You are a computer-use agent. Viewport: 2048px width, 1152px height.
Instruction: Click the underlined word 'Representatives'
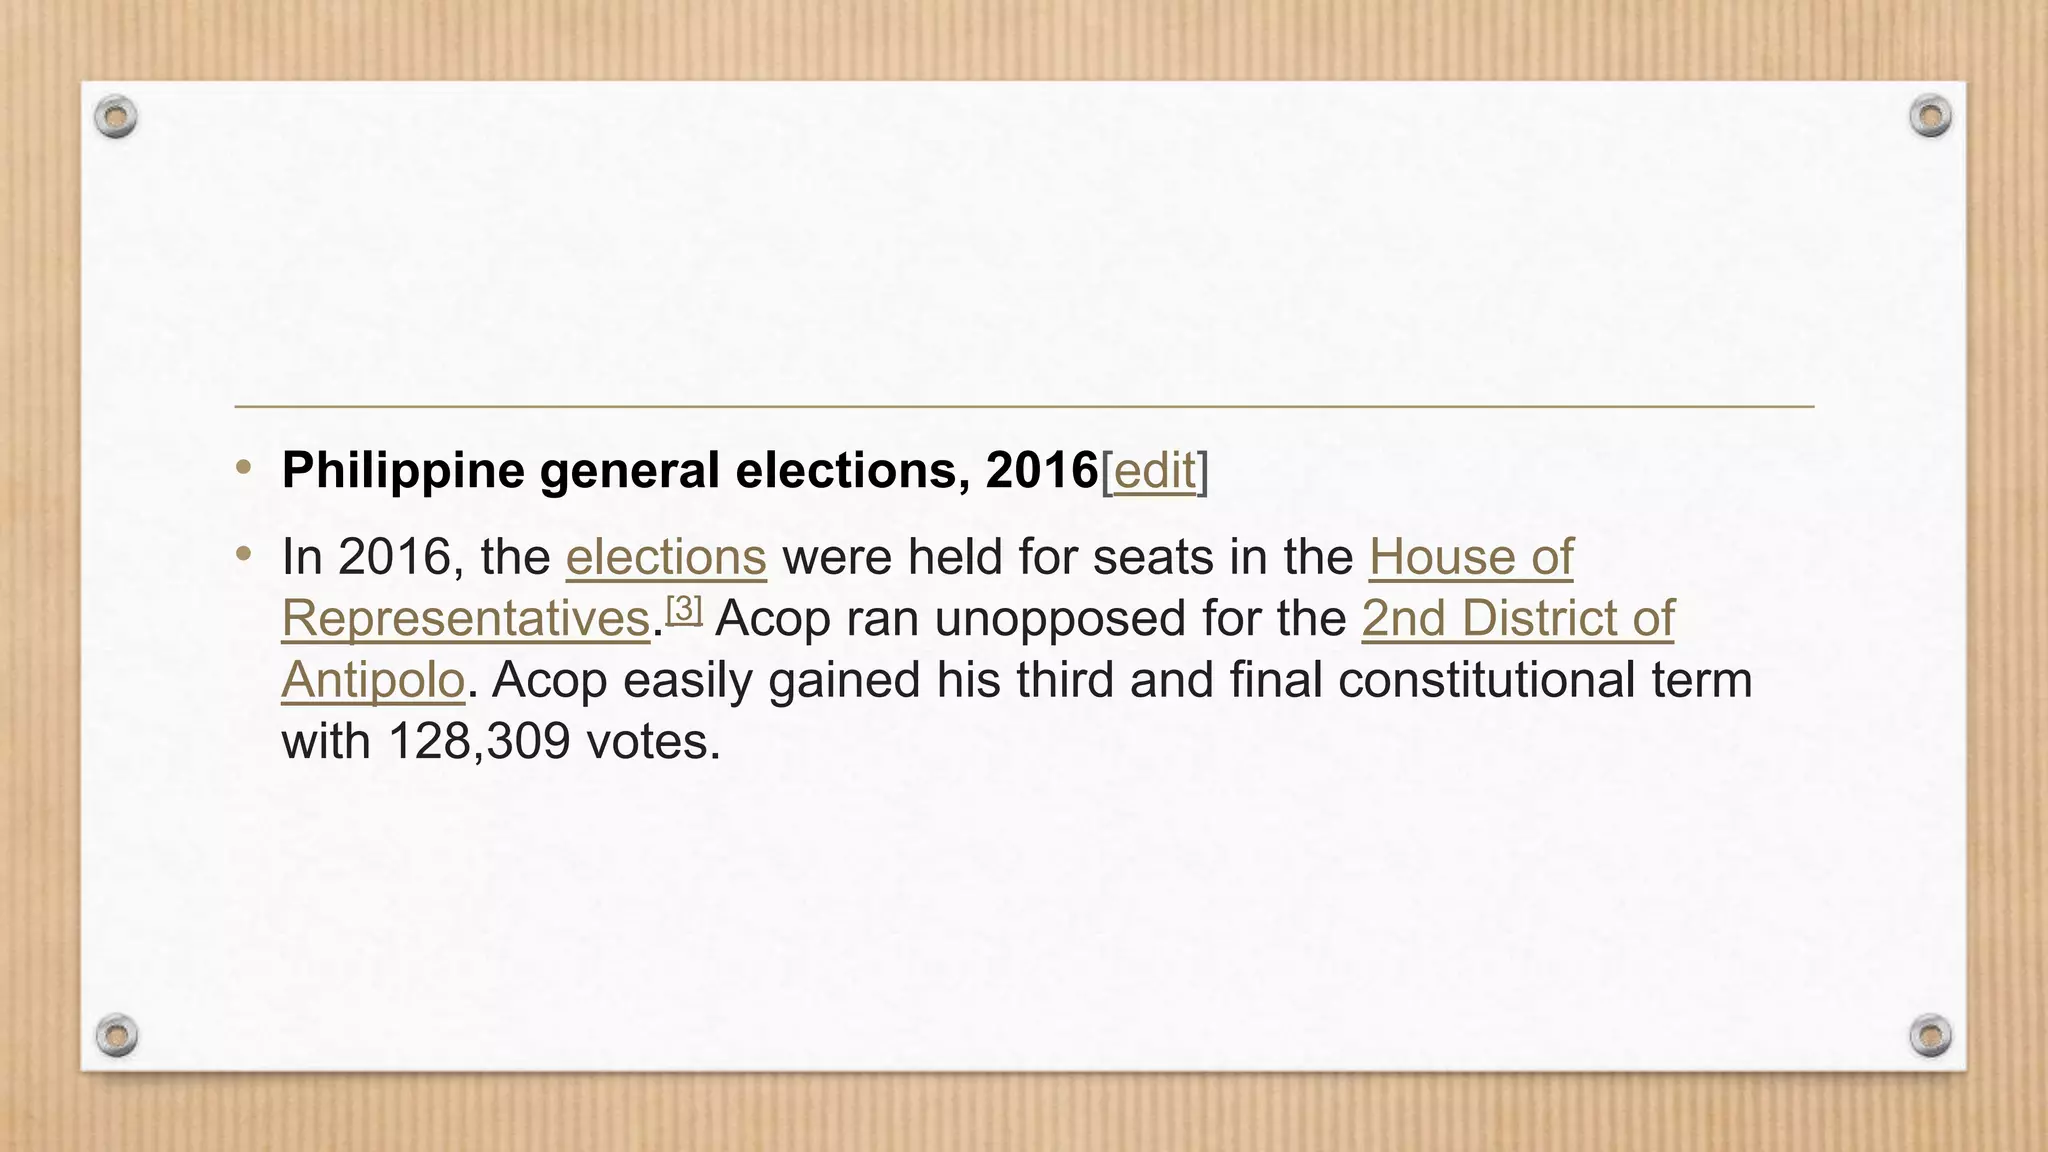[466, 619]
